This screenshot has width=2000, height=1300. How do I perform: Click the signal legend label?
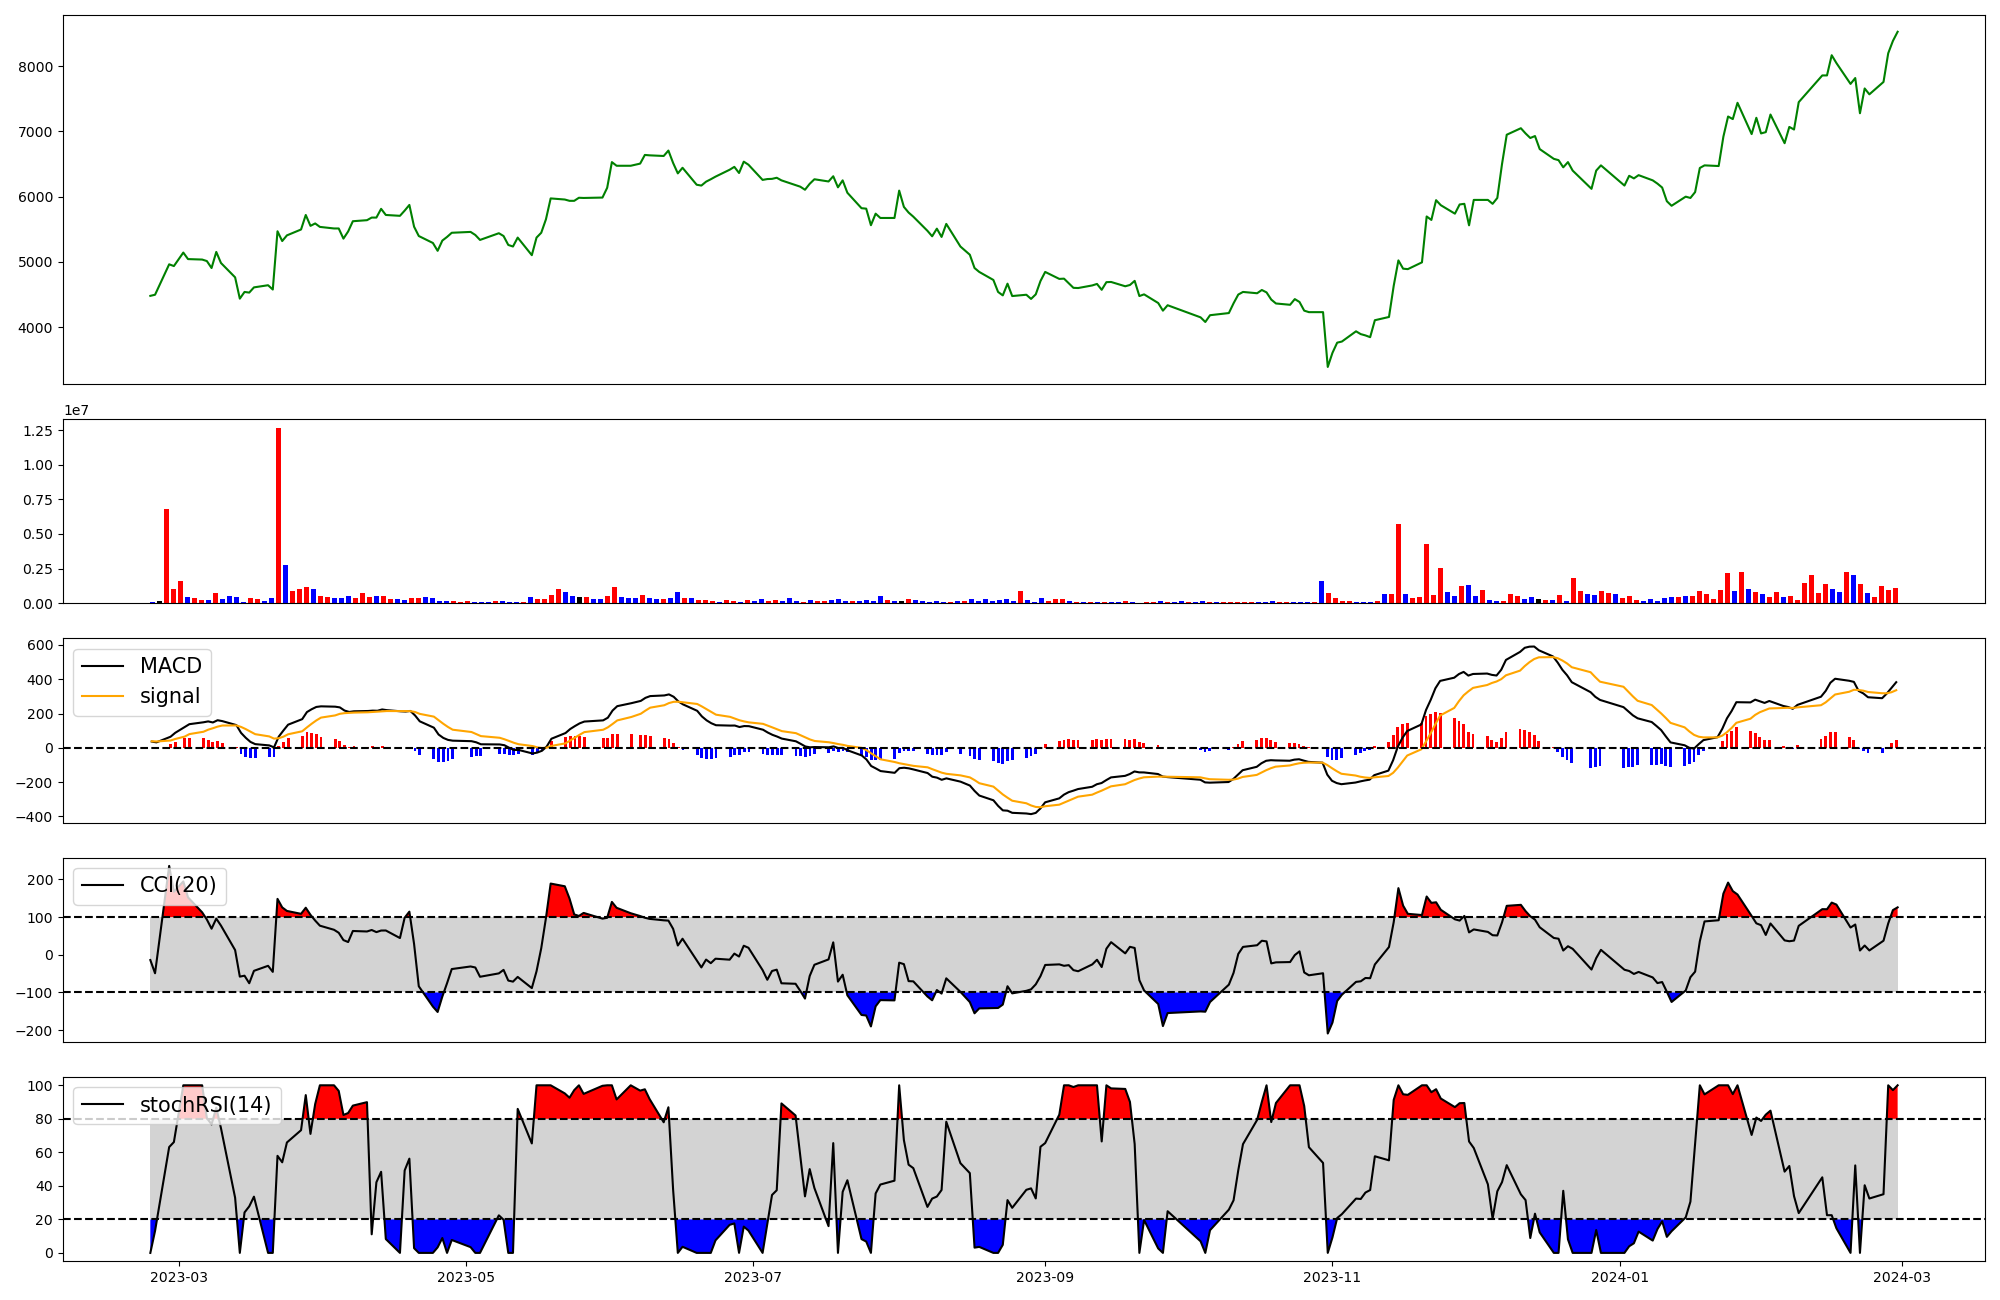tap(169, 696)
